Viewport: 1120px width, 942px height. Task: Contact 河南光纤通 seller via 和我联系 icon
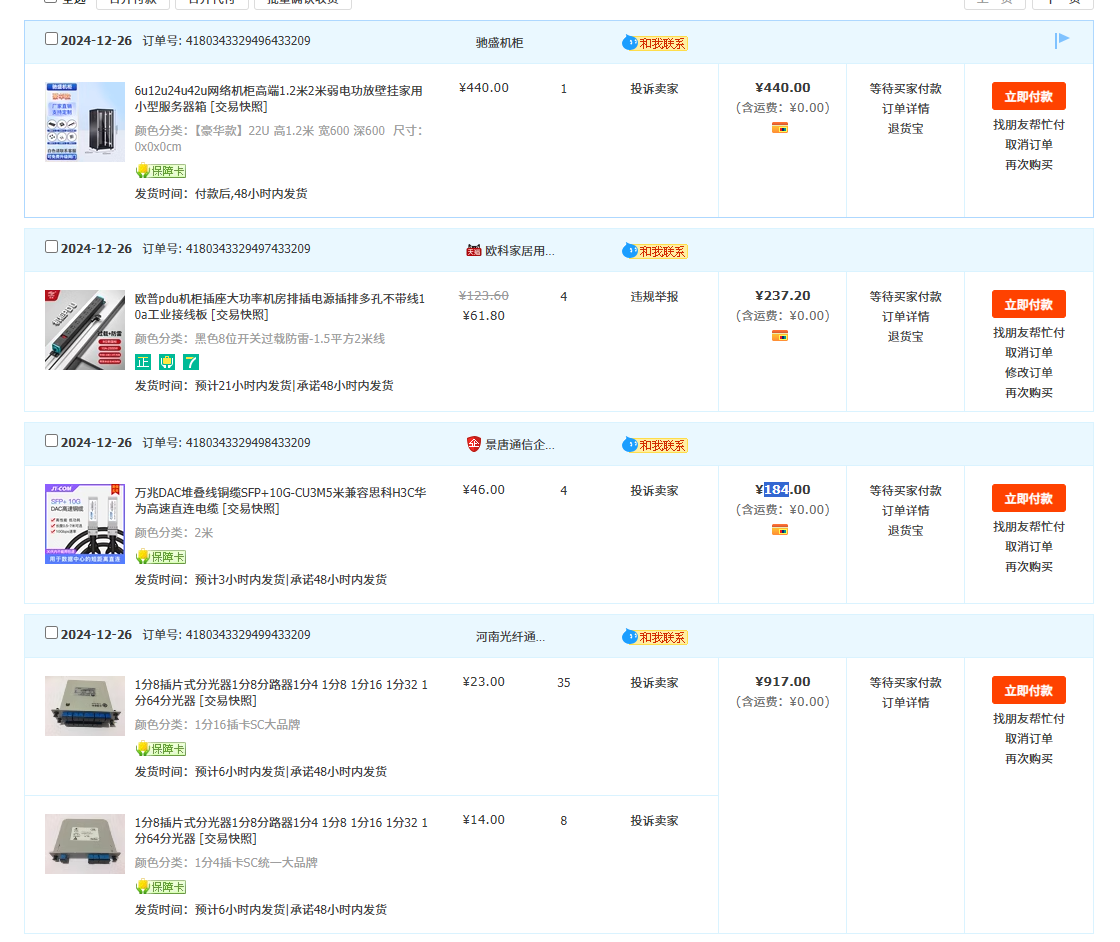(655, 637)
